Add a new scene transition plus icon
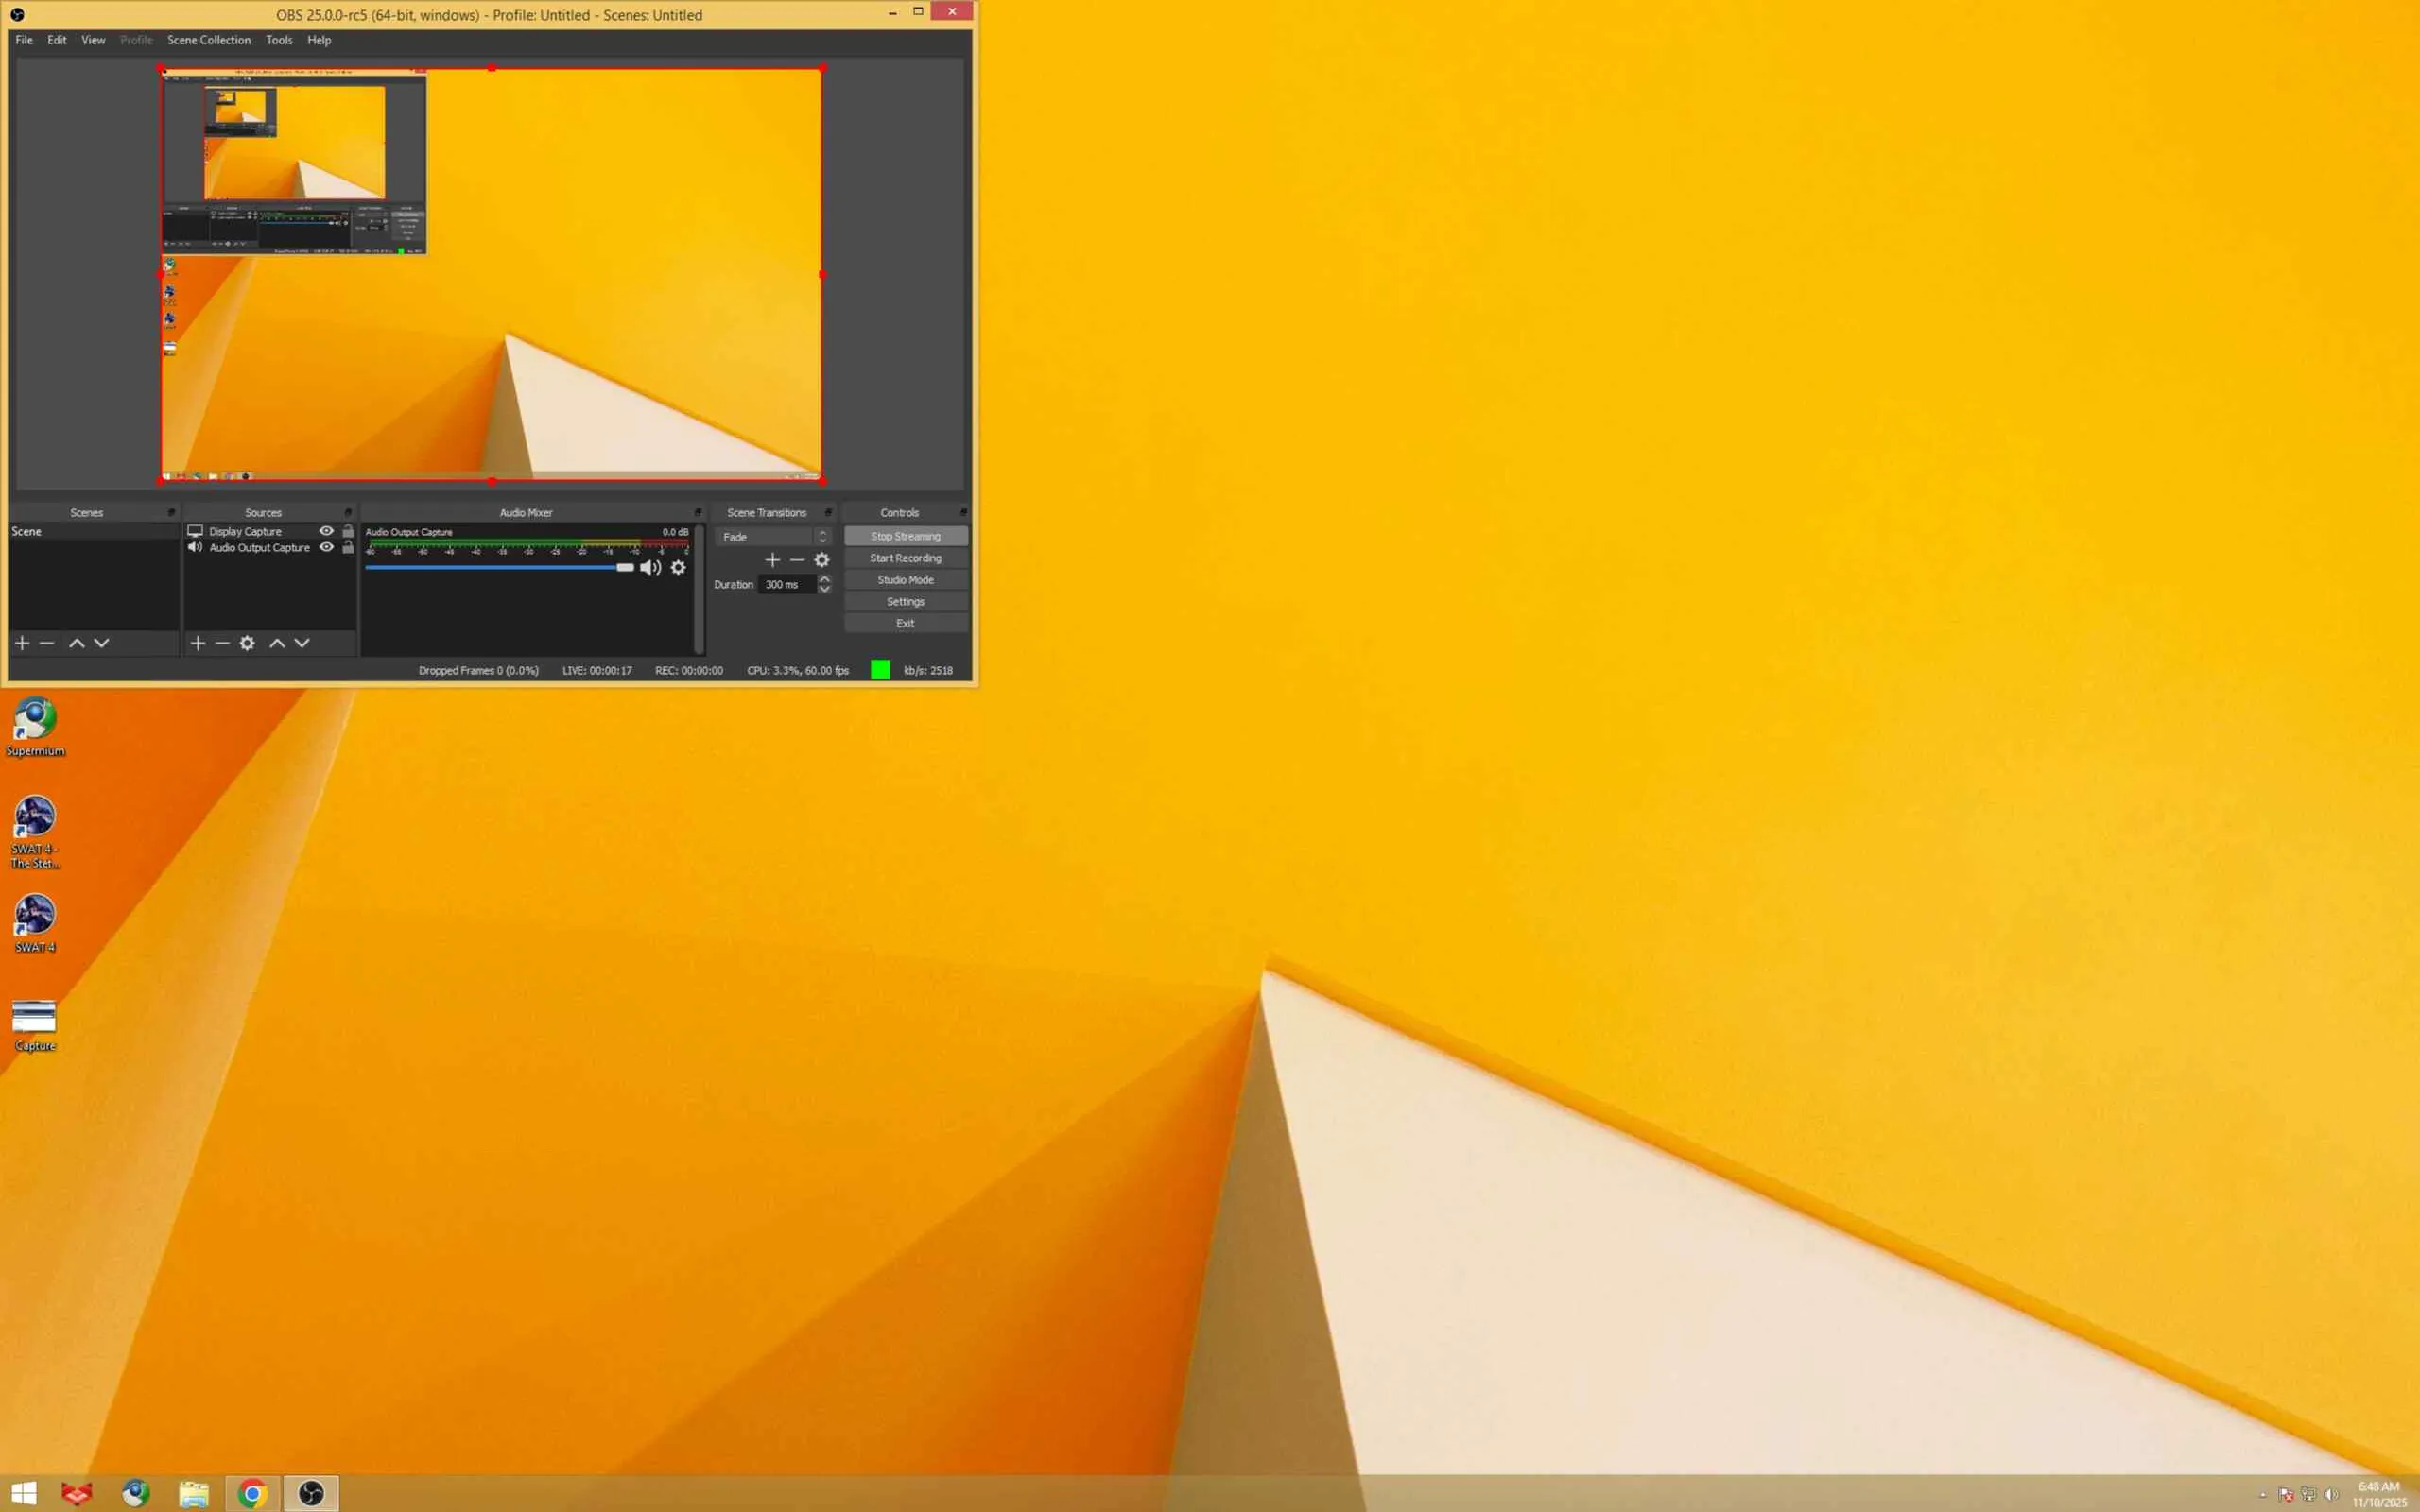The width and height of the screenshot is (2420, 1512). (772, 560)
